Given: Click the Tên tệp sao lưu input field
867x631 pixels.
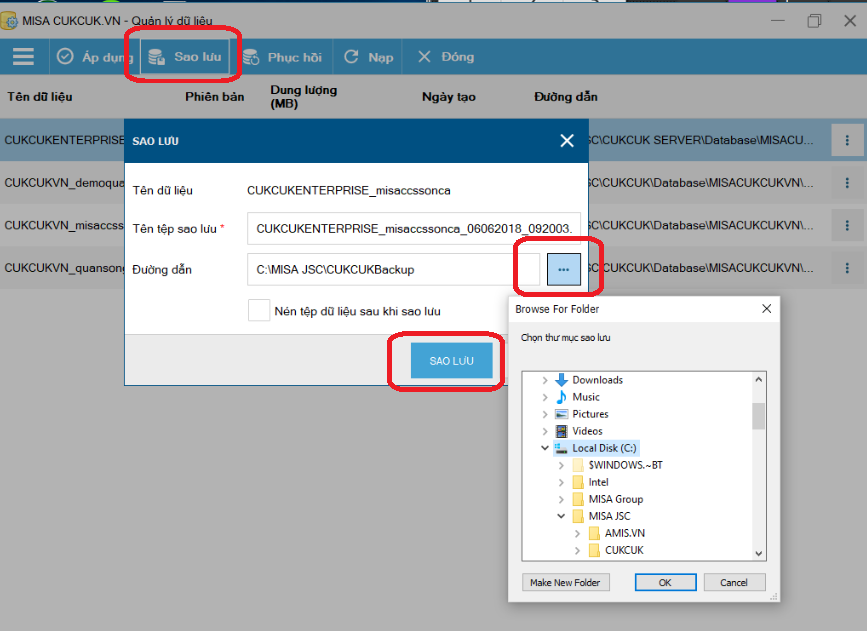Looking at the screenshot, I should (x=414, y=228).
